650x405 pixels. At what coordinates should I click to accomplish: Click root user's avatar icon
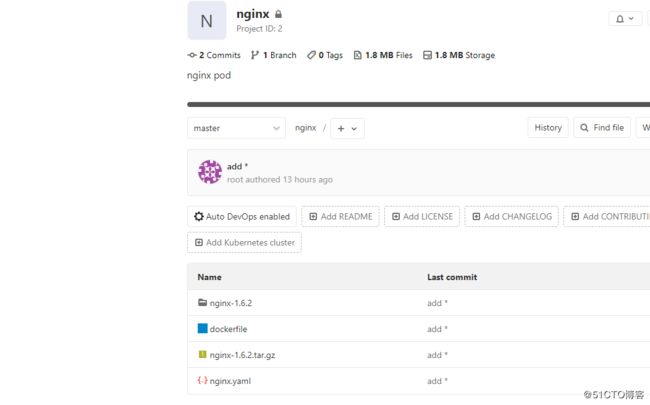pos(210,172)
